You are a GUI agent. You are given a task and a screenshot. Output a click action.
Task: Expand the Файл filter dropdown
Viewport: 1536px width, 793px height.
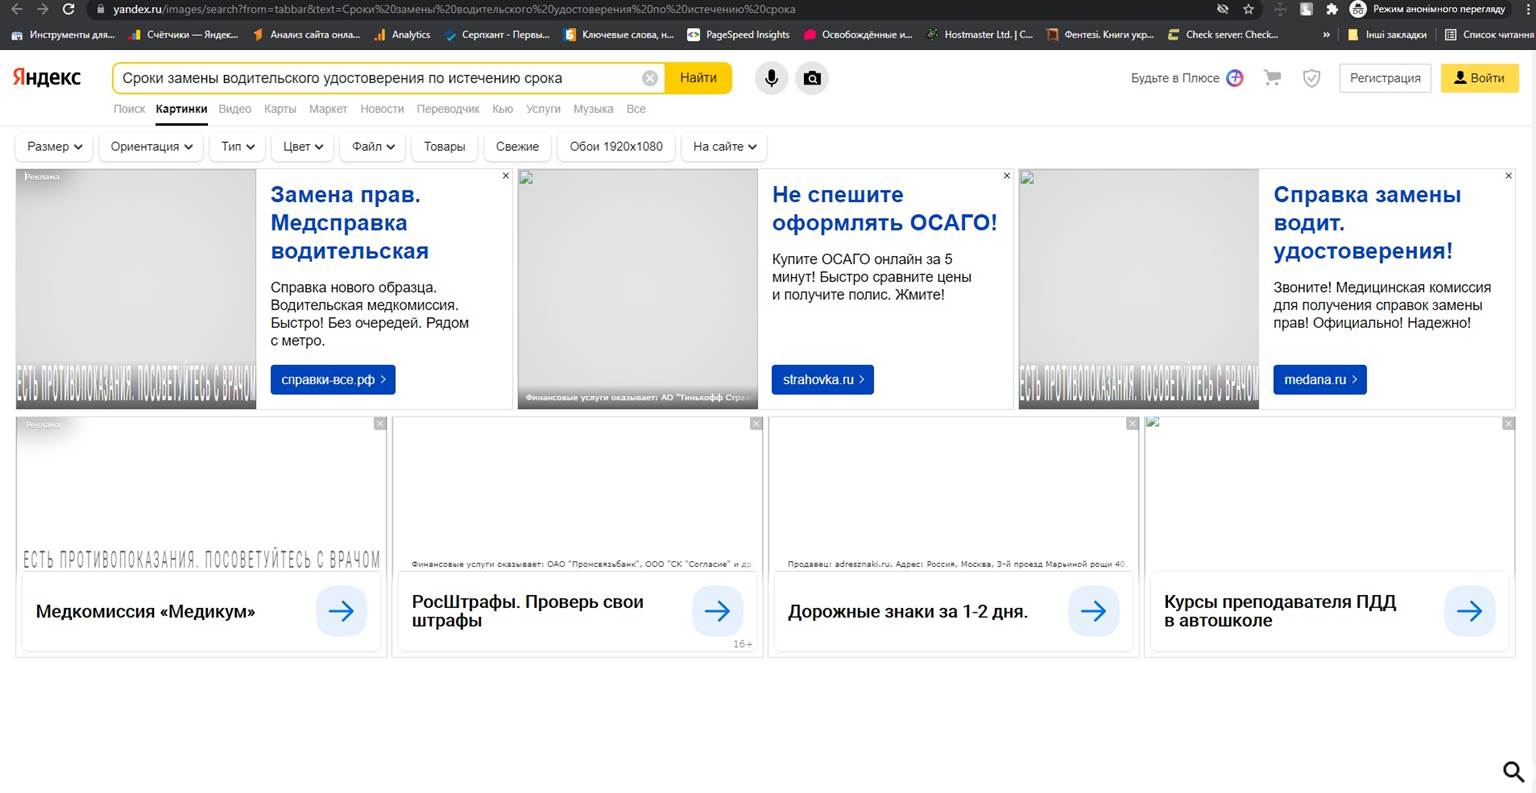coord(373,146)
